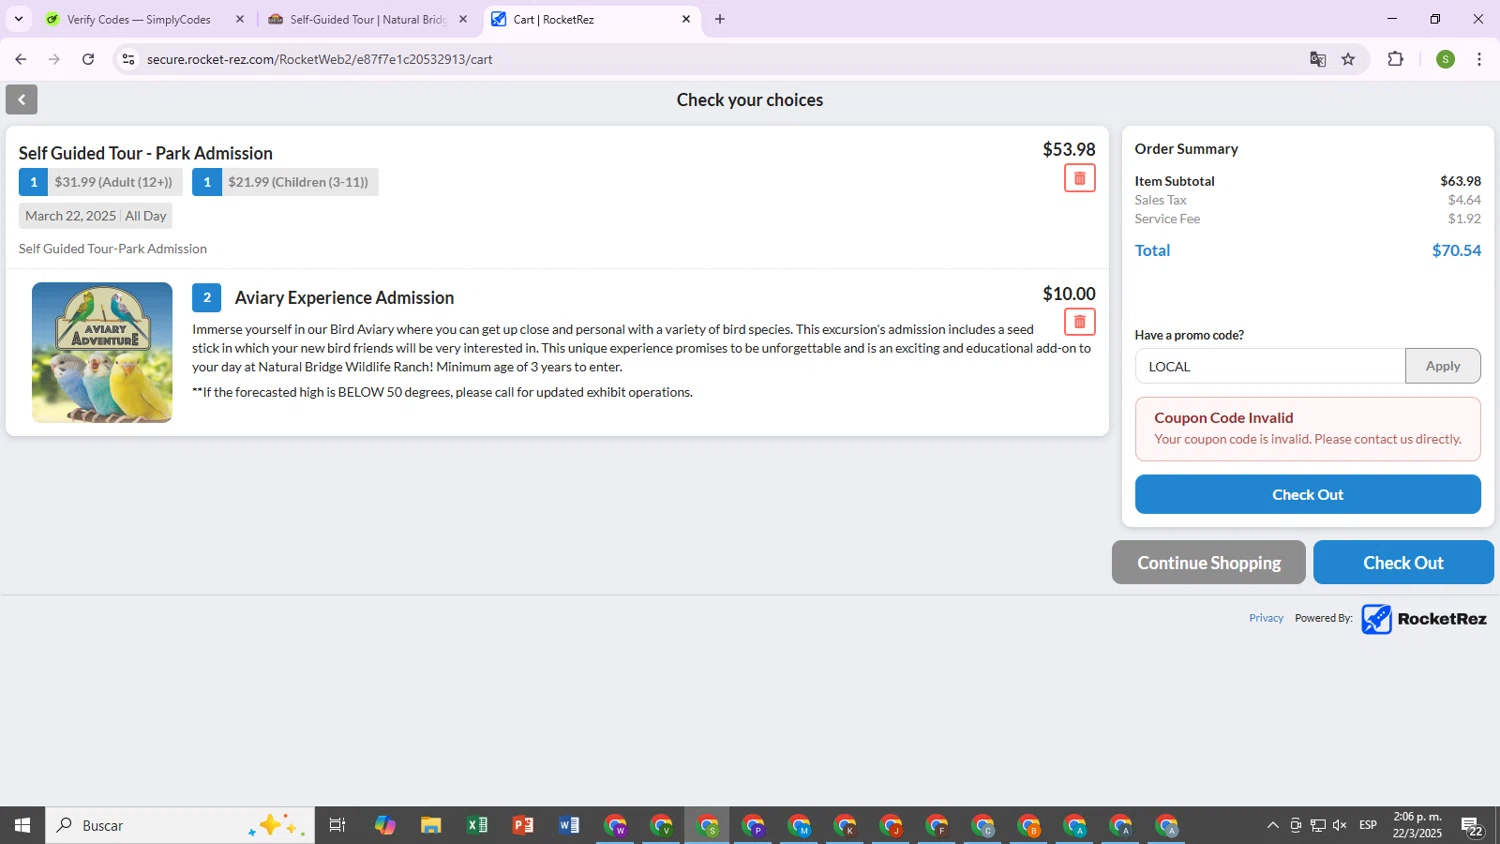
Task: Click the taskbar Buscar search box
Action: coord(180,825)
